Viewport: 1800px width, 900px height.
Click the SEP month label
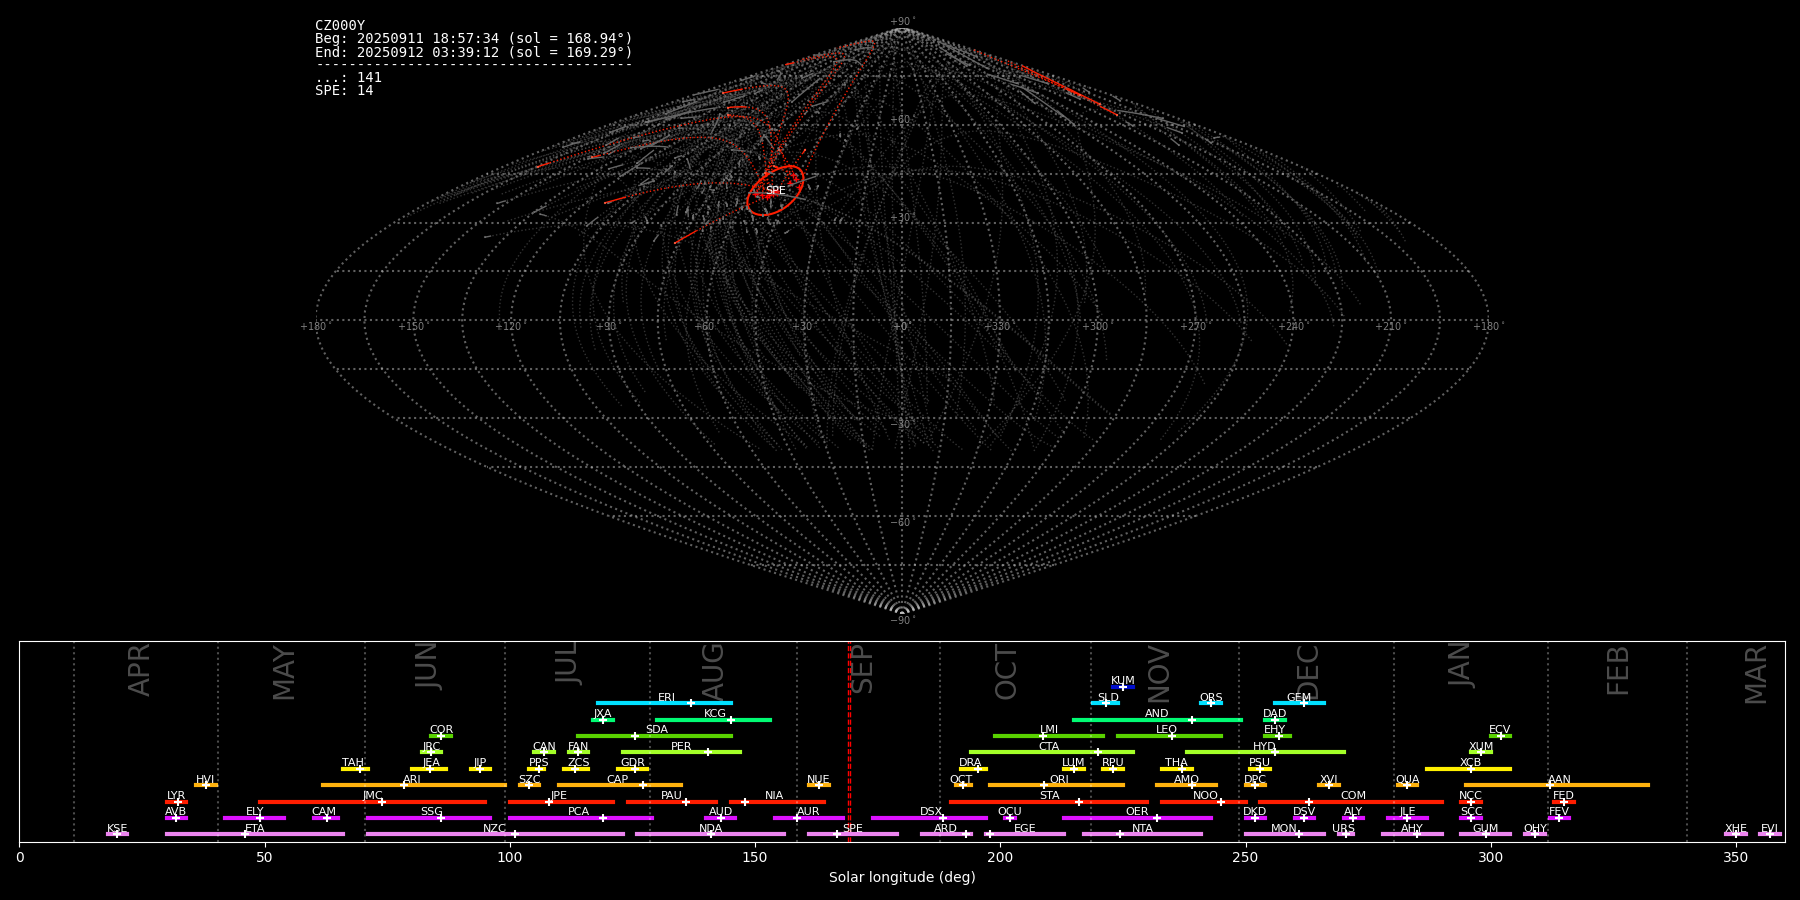click(861, 668)
